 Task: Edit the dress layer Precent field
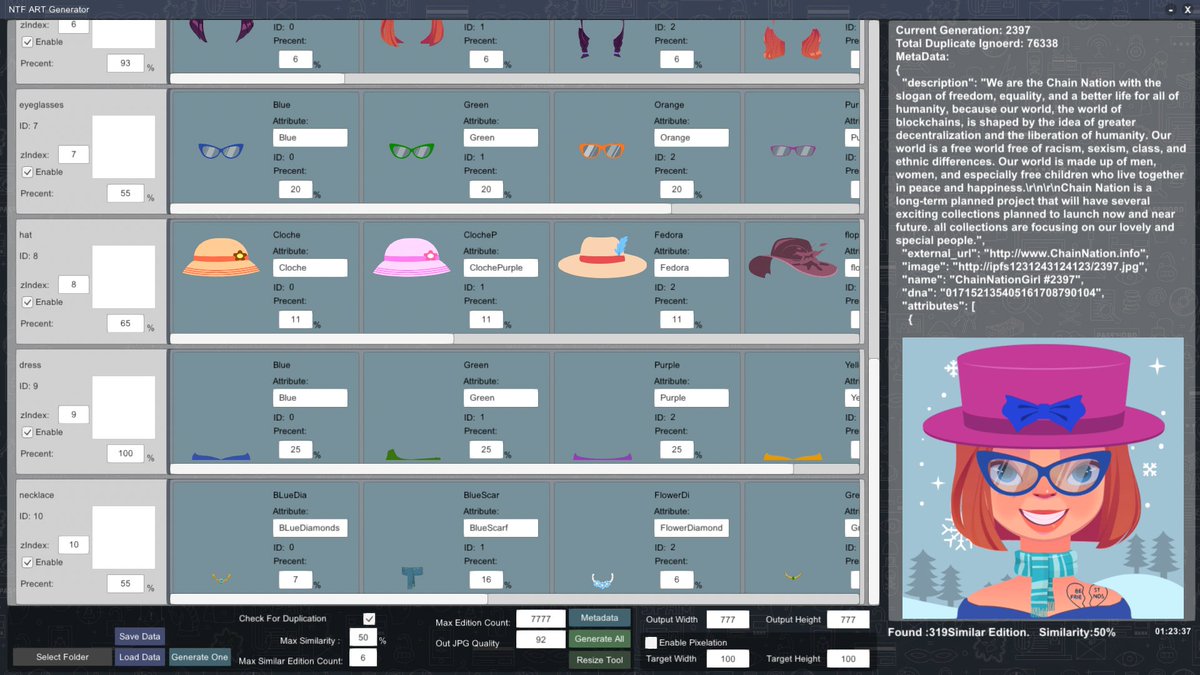[x=125, y=454]
